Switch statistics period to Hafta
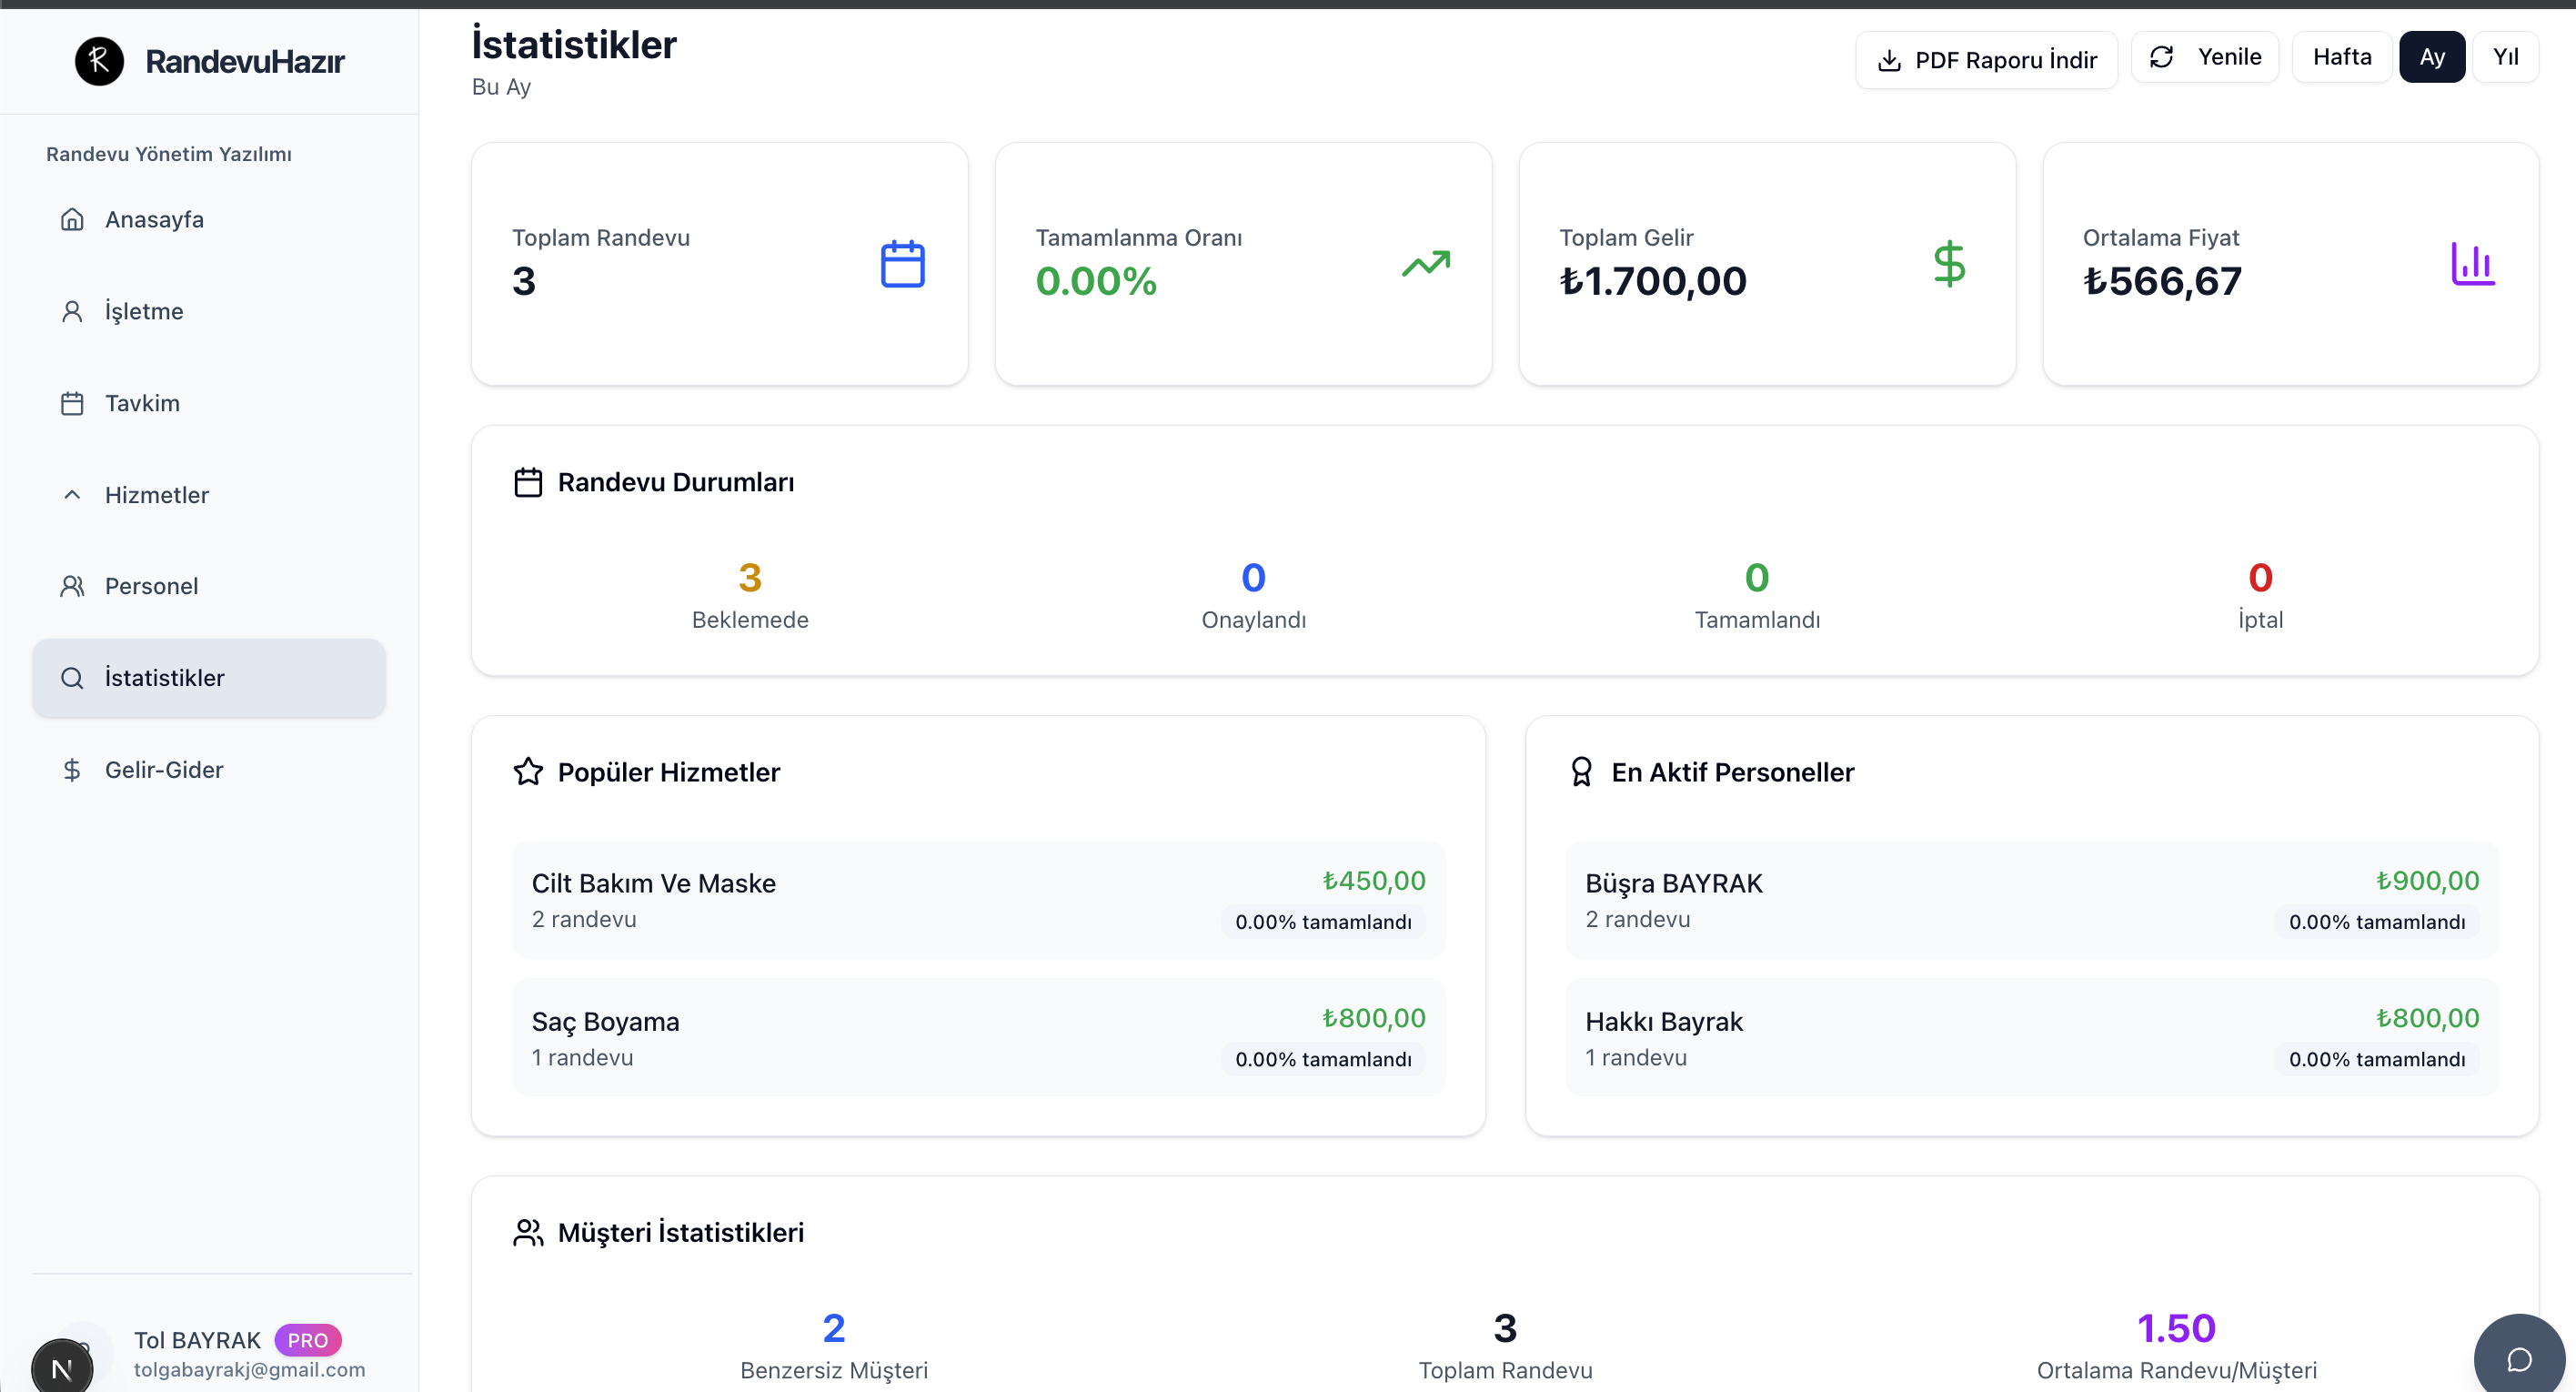Viewport: 2576px width, 1392px height. (2341, 57)
